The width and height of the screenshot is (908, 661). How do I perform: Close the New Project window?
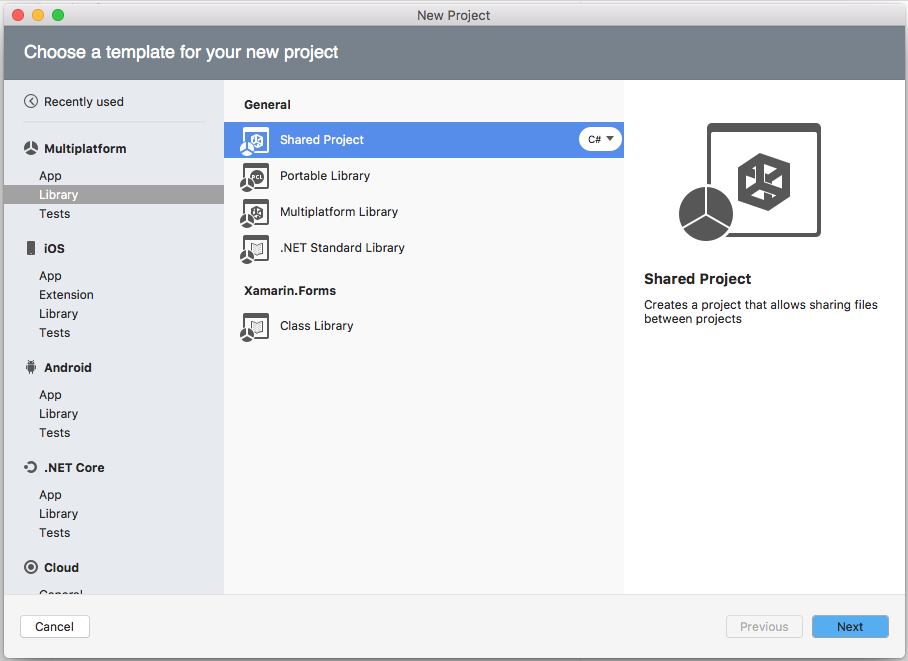point(18,15)
